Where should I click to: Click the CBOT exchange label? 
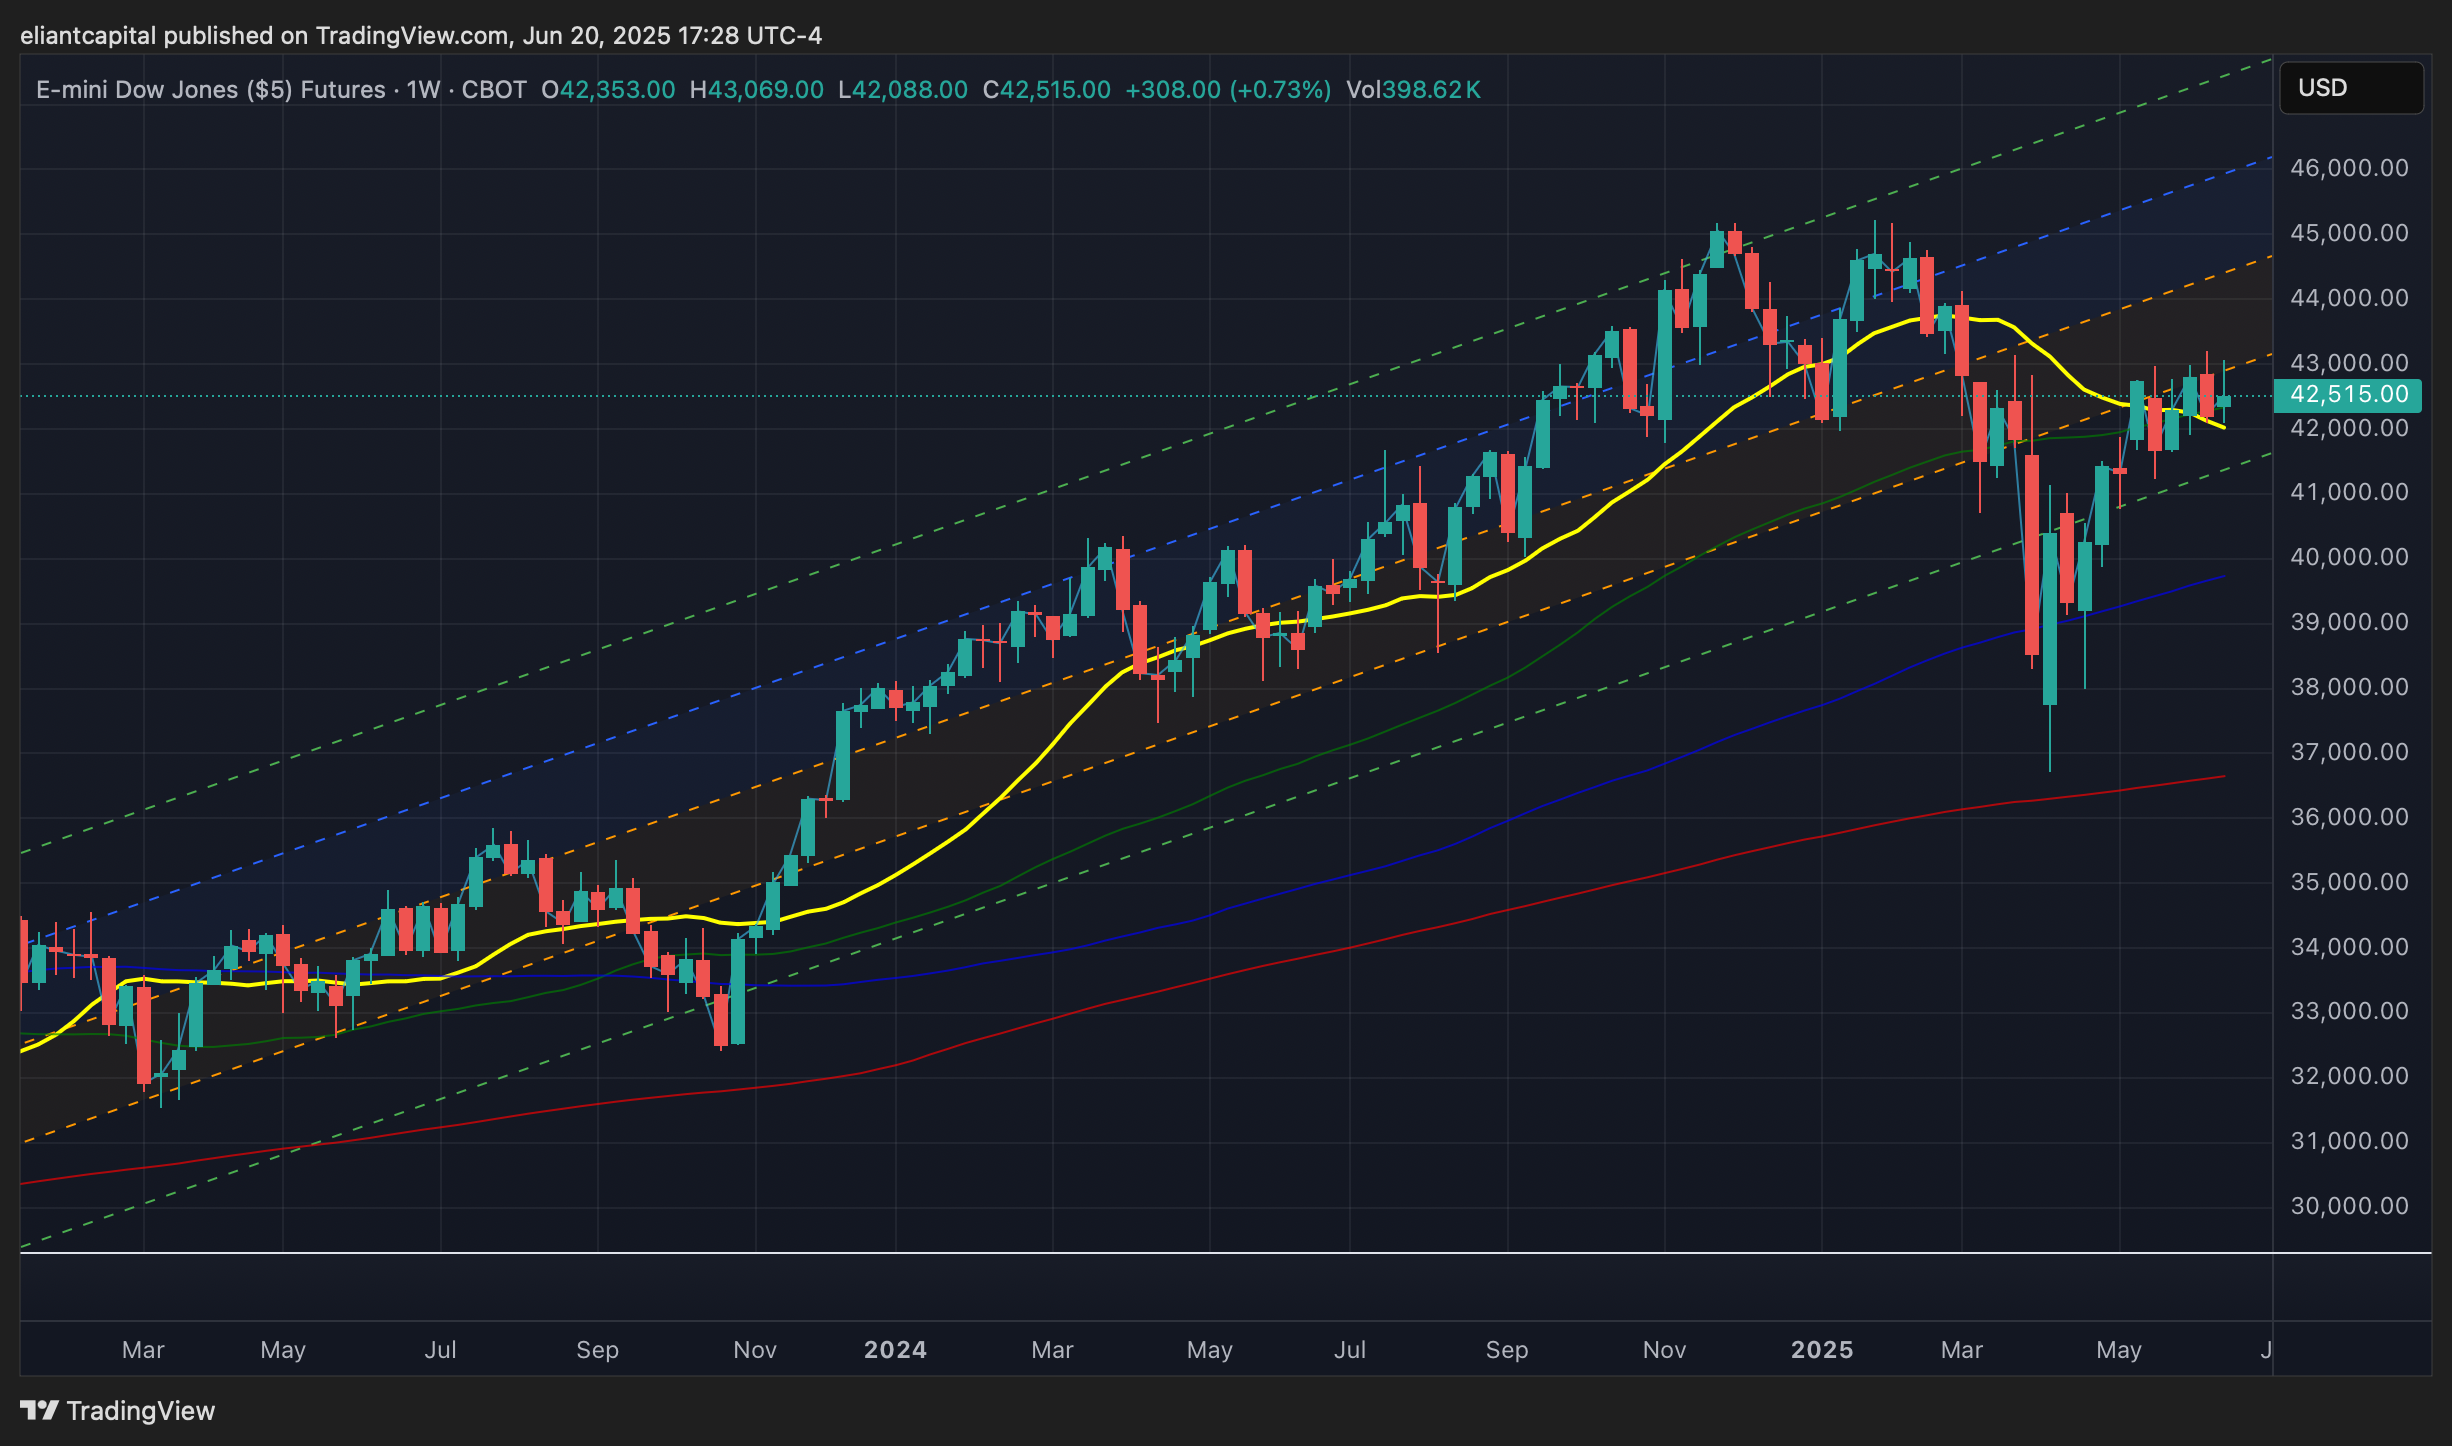(x=494, y=90)
